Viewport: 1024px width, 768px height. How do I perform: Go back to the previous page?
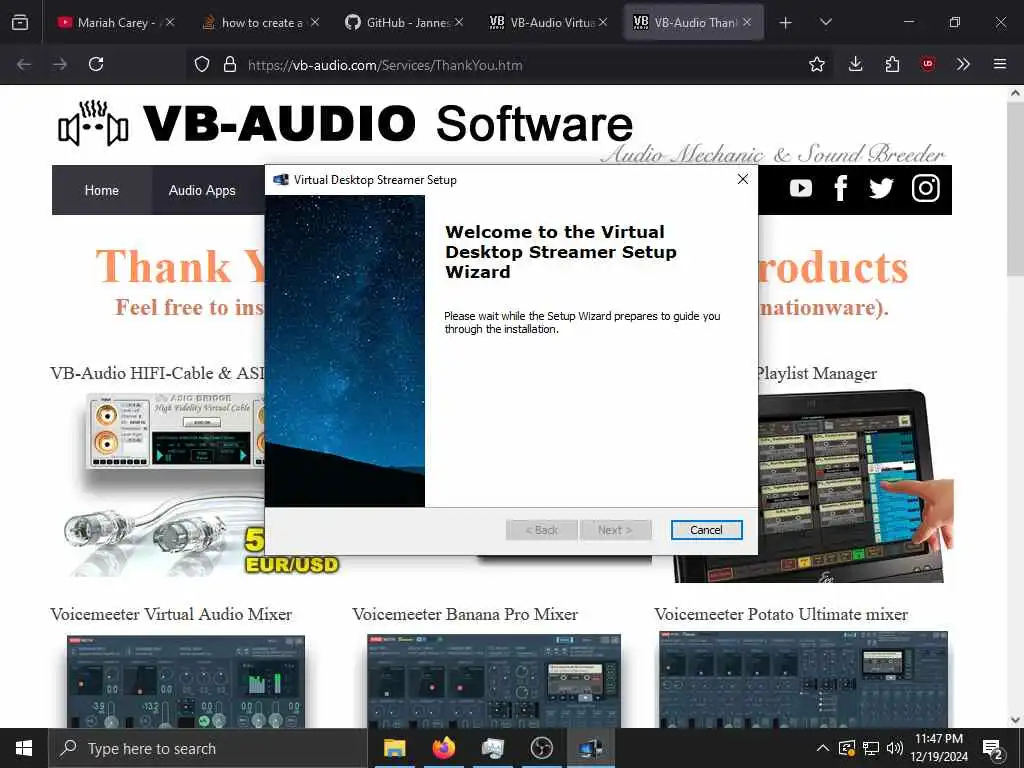[24, 64]
